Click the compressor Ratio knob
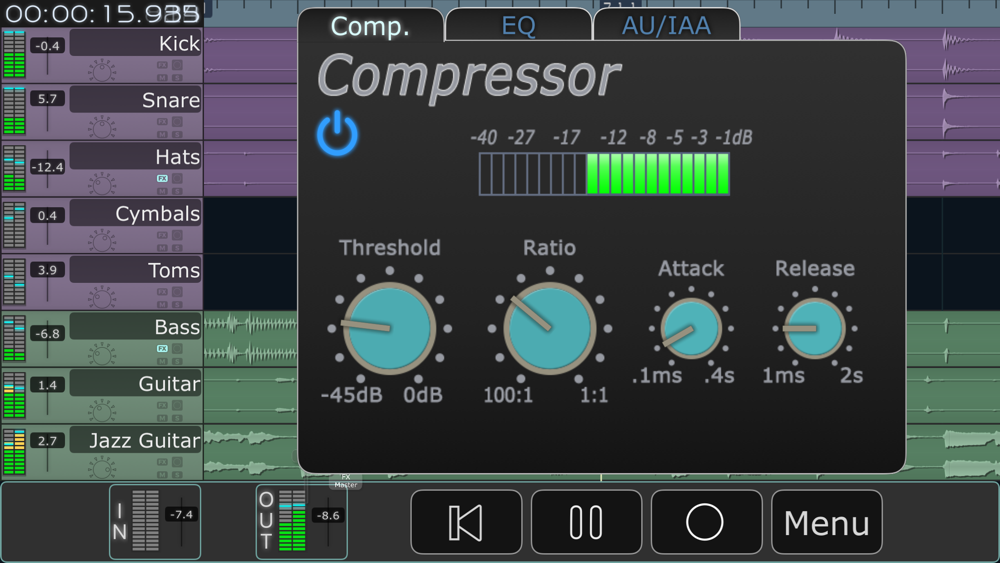The width and height of the screenshot is (1000, 563). (549, 328)
